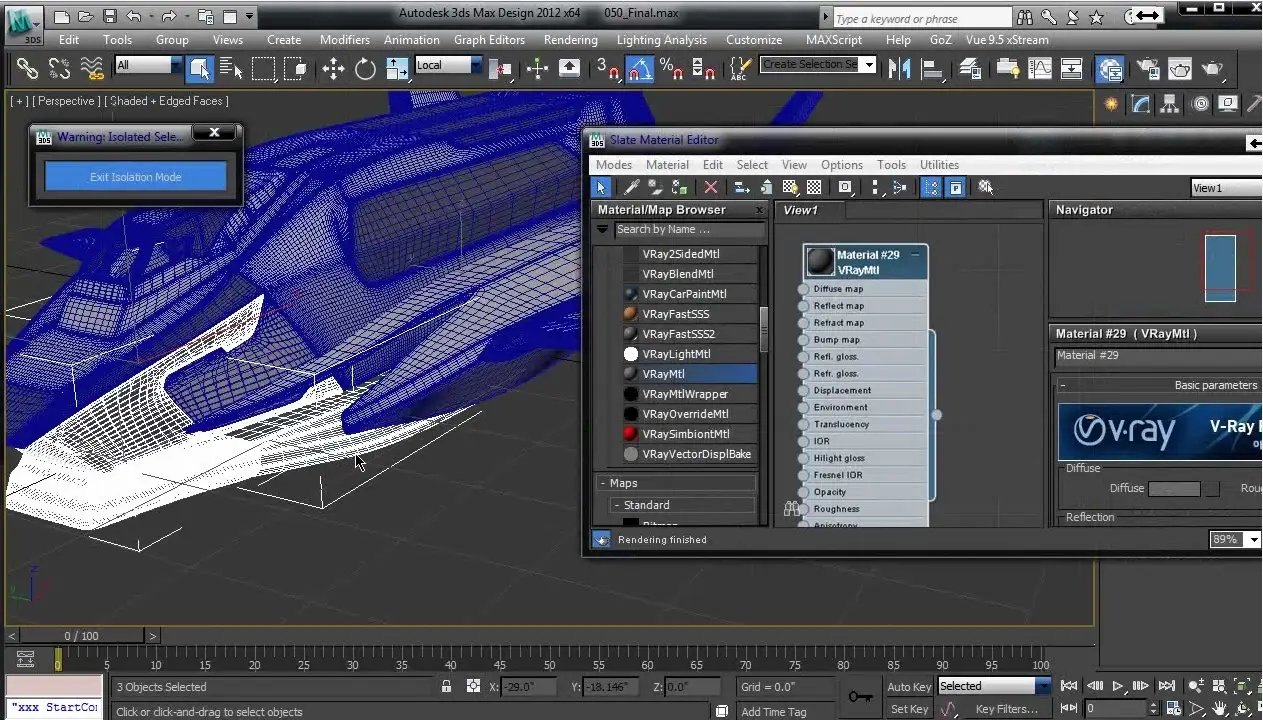Open the Modifiers menu
Viewport: 1263px width, 720px height.
pyautogui.click(x=344, y=40)
